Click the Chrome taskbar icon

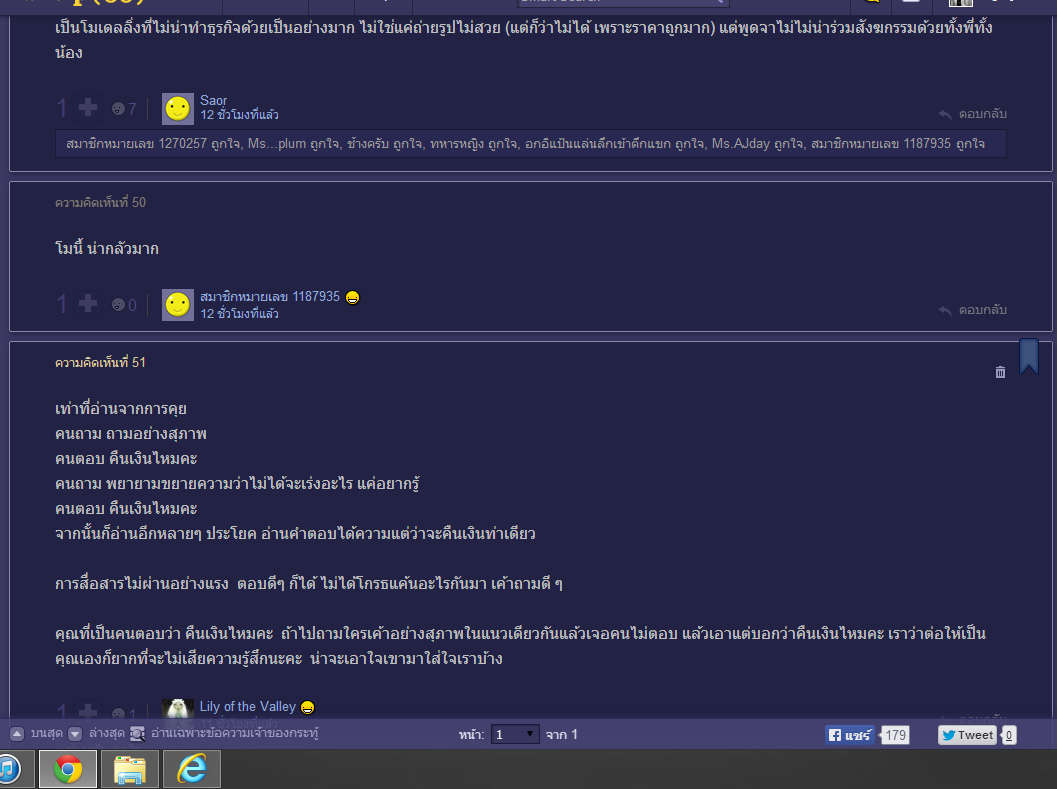68,769
